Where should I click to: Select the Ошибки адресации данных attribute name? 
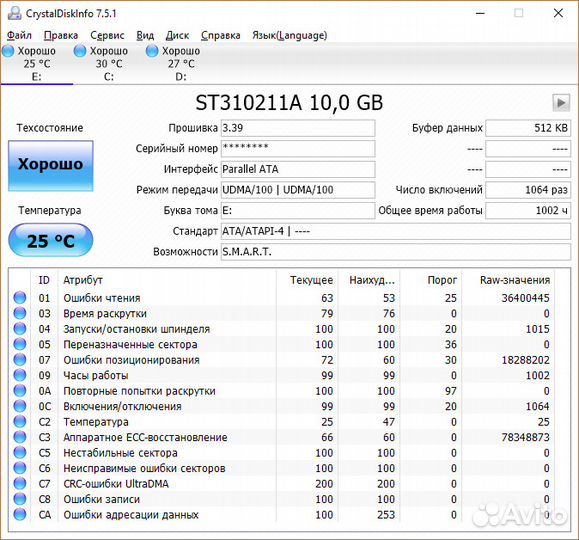click(x=131, y=515)
